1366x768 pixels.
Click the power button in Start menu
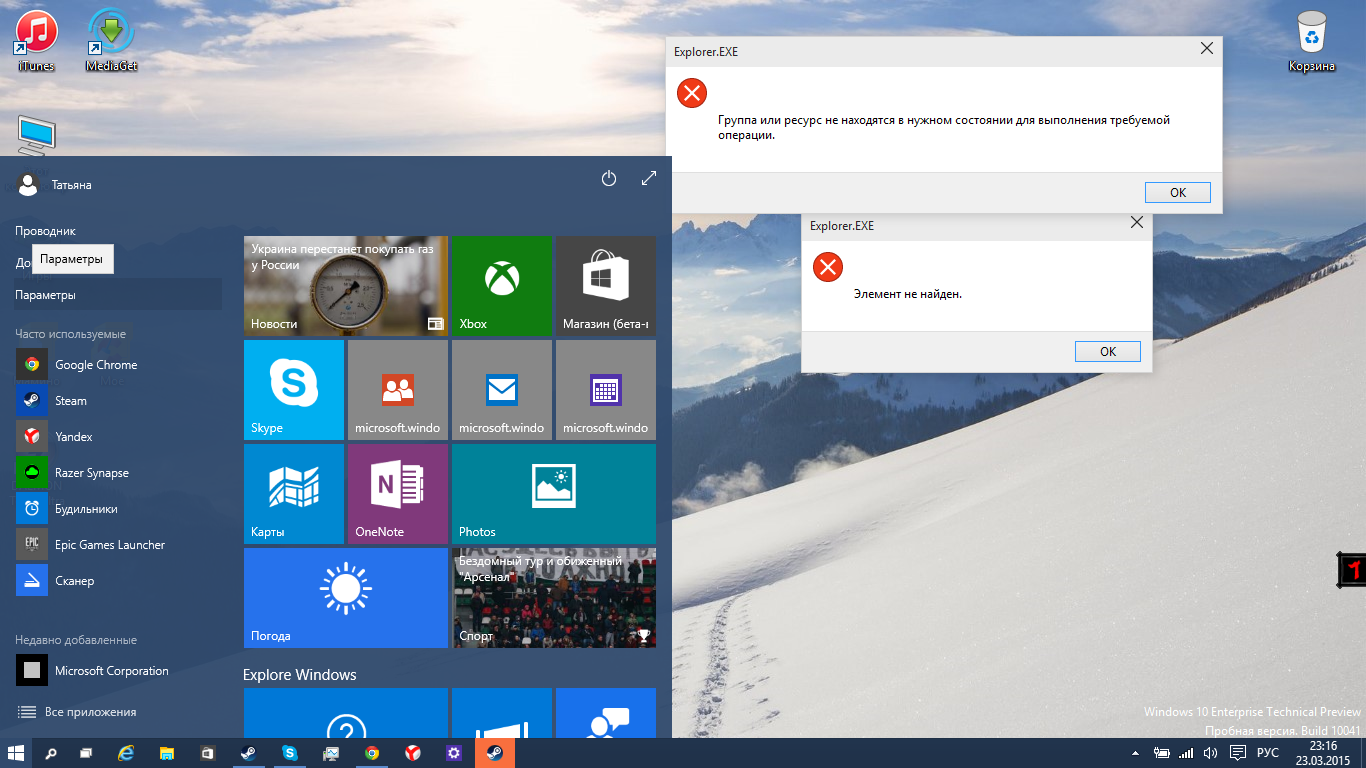[609, 179]
